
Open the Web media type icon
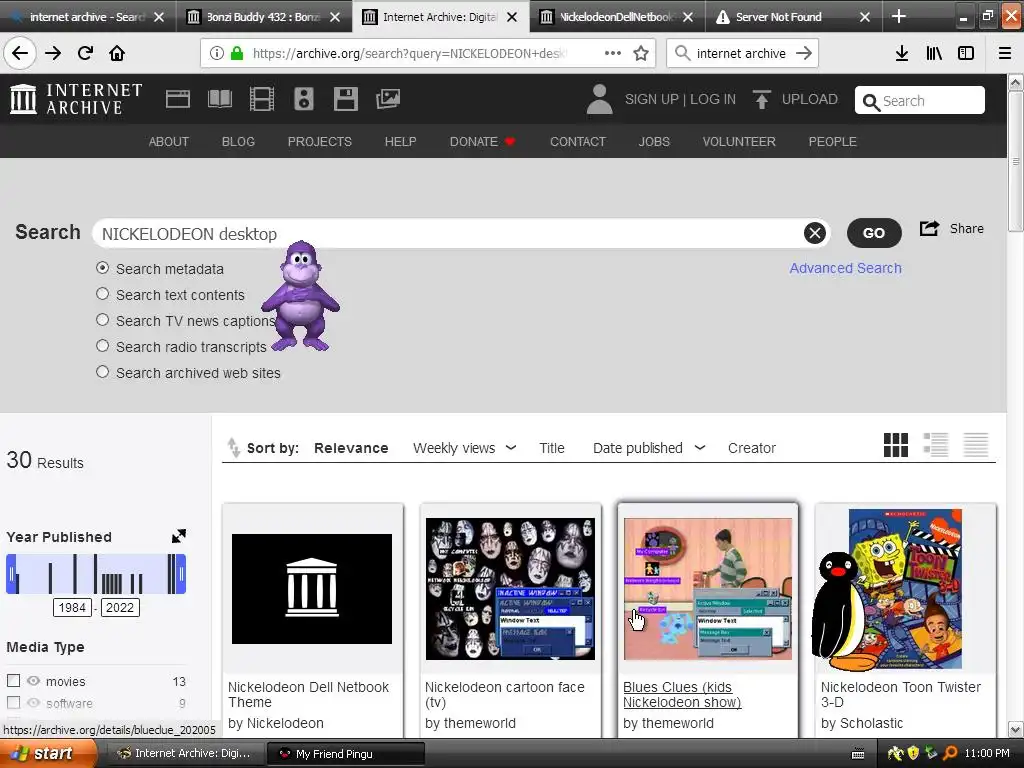point(178,99)
